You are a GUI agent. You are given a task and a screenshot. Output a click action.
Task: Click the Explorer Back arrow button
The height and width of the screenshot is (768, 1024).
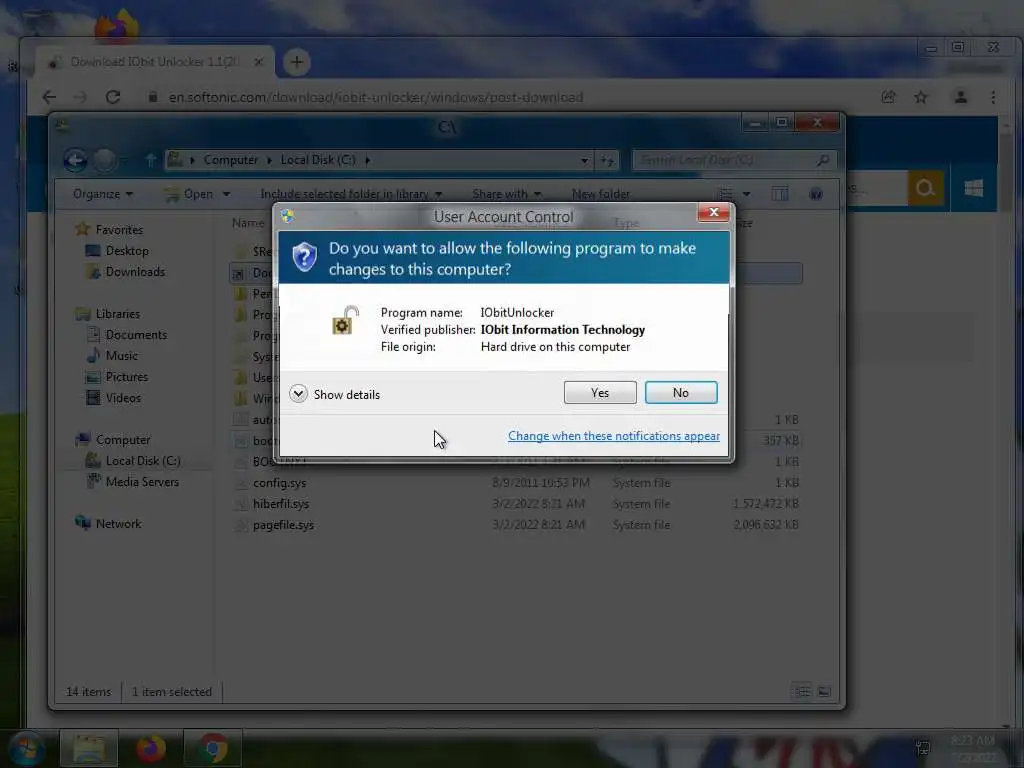(x=75, y=160)
